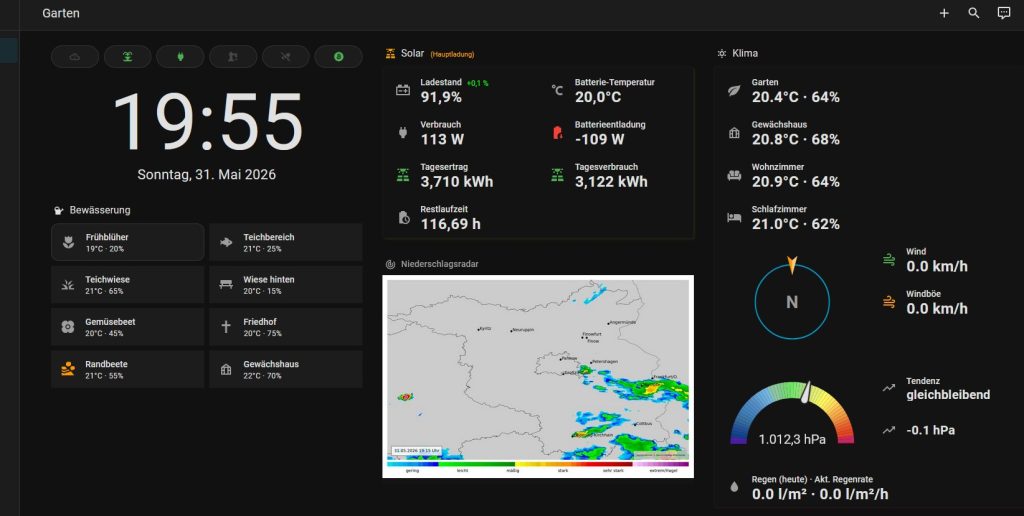Click the Garten leaf icon in Klima
The width and height of the screenshot is (1024, 516).
coord(734,90)
